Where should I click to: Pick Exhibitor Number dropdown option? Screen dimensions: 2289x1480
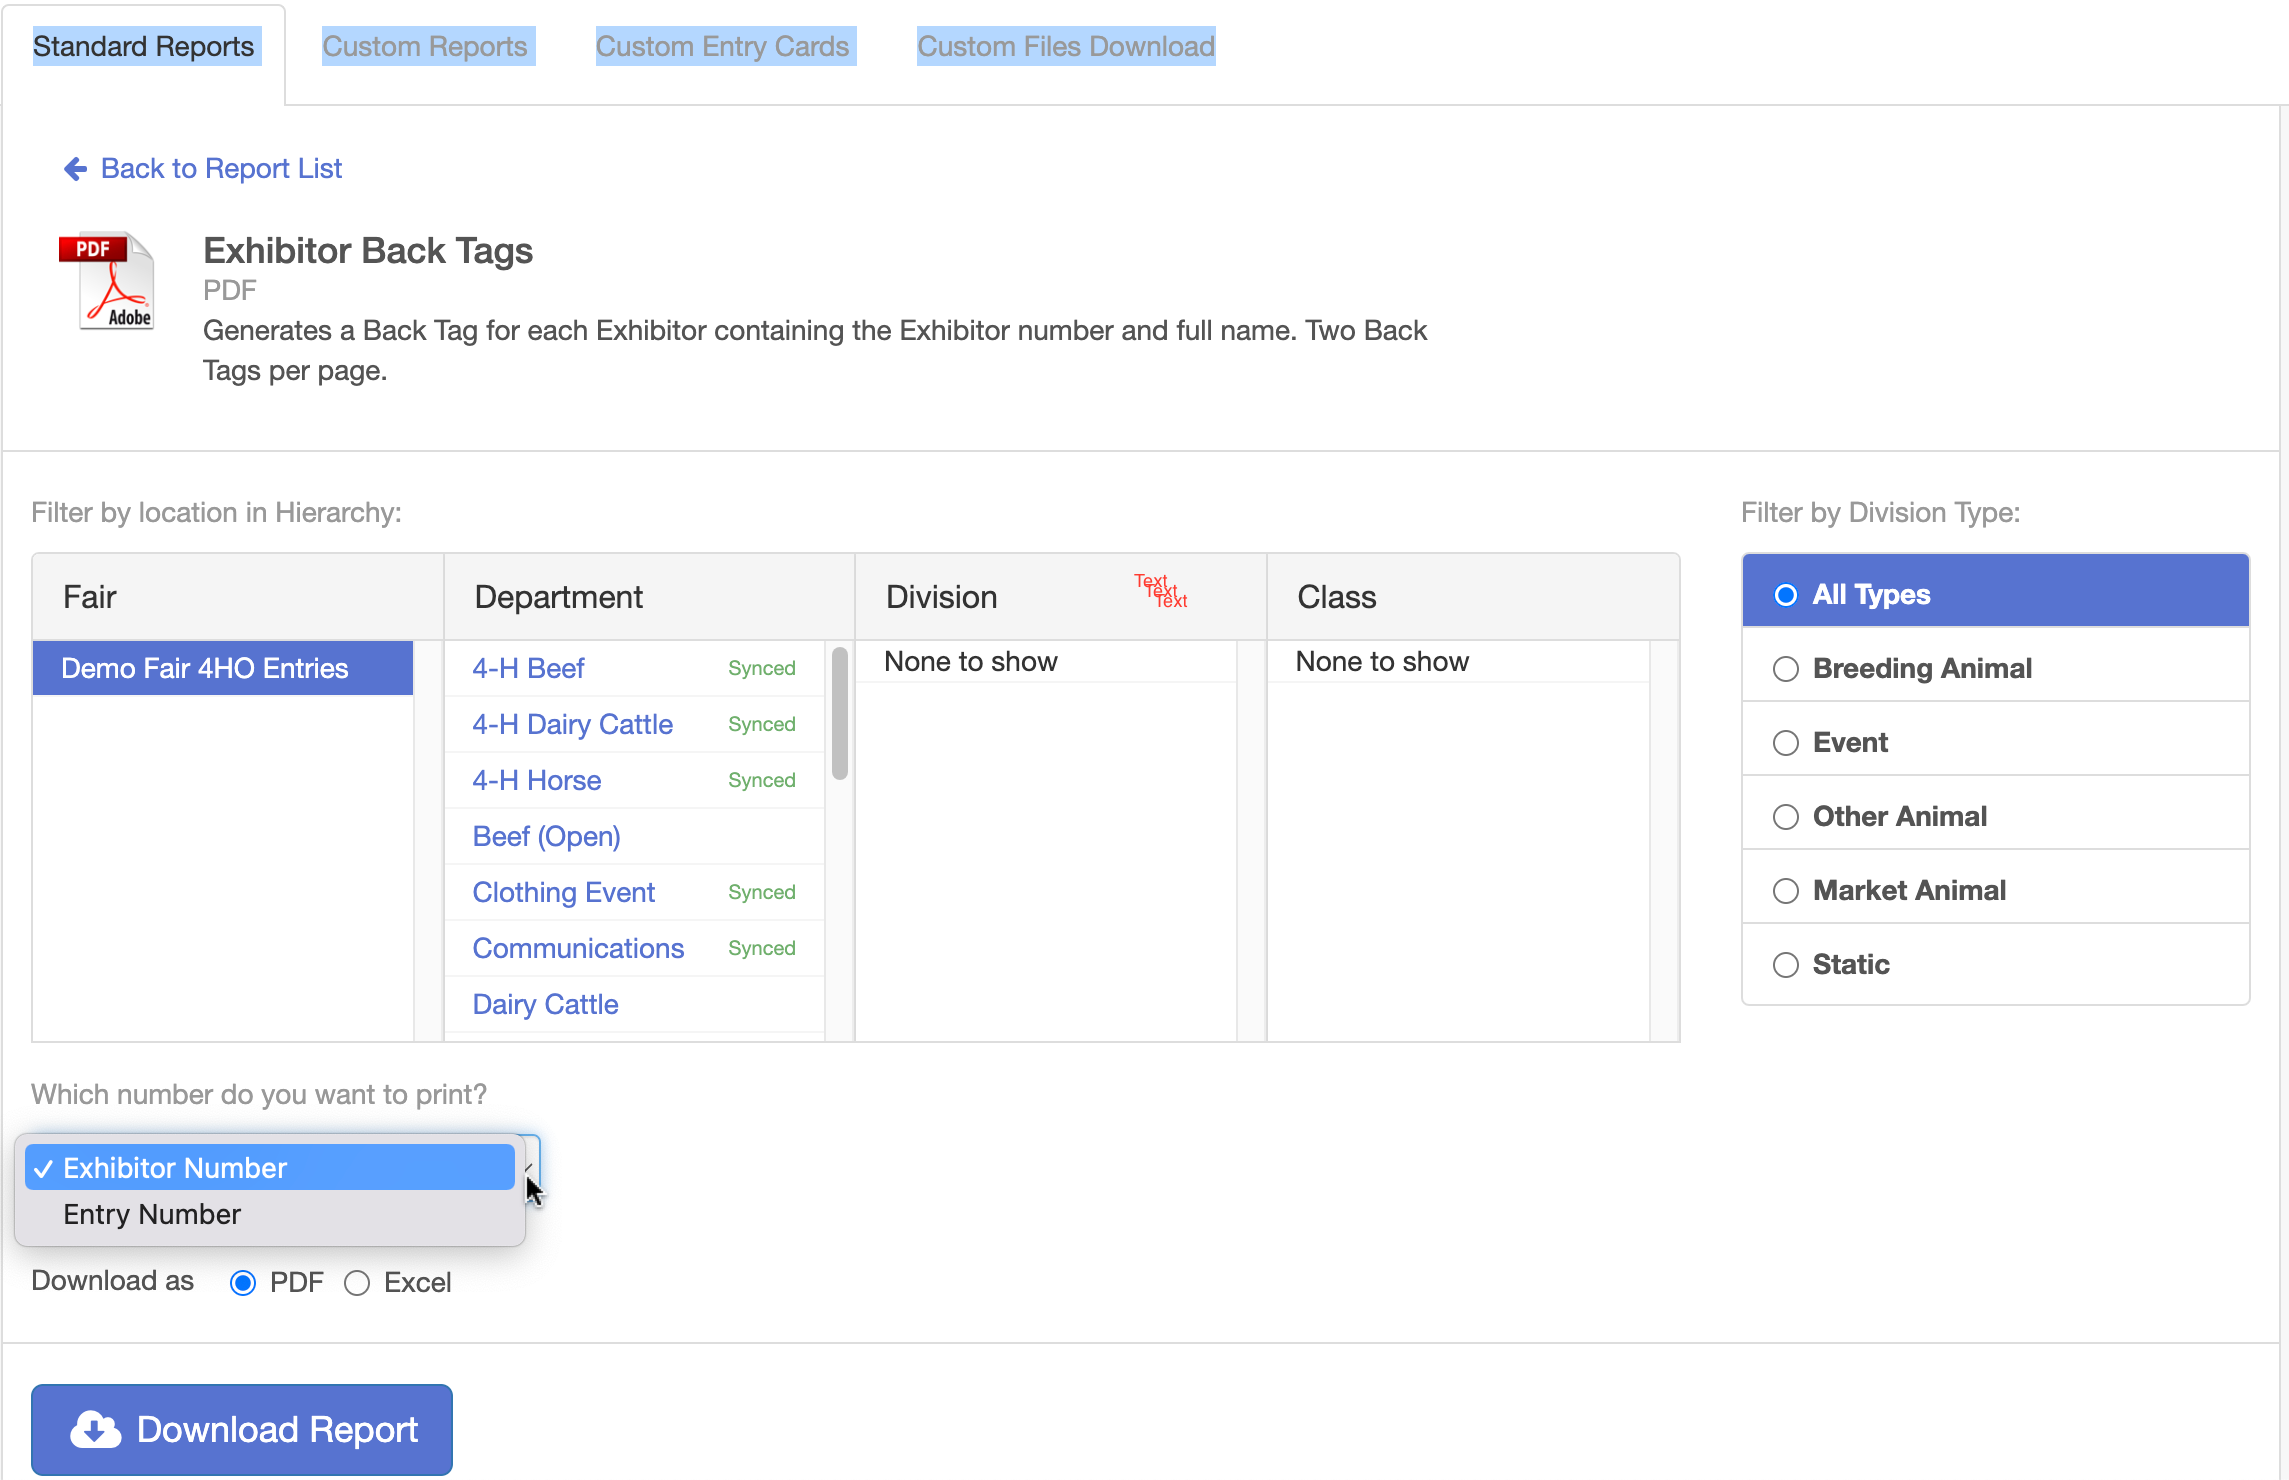[x=175, y=1168]
